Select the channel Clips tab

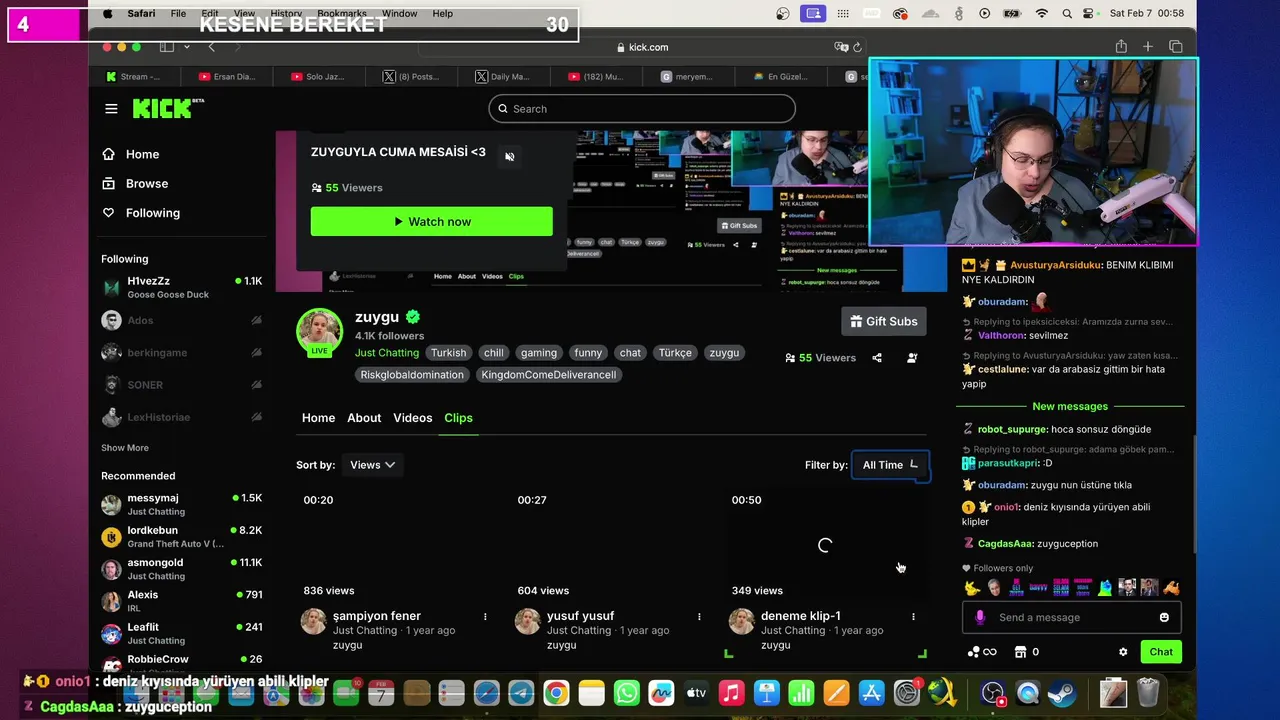pos(458,418)
